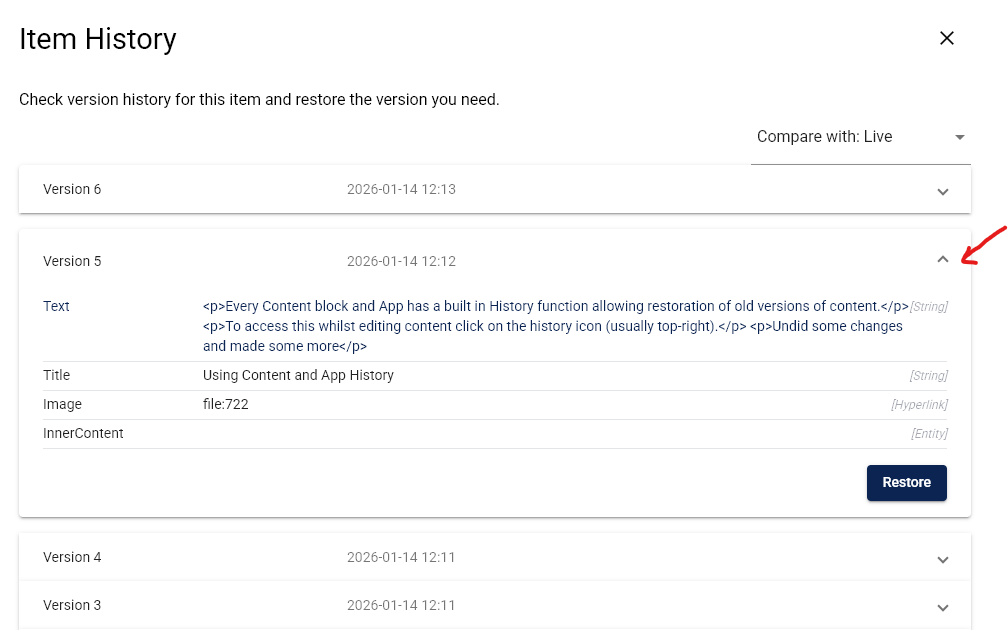Expand Version 6 using its chevron
1008x630 pixels.
pos(942,191)
